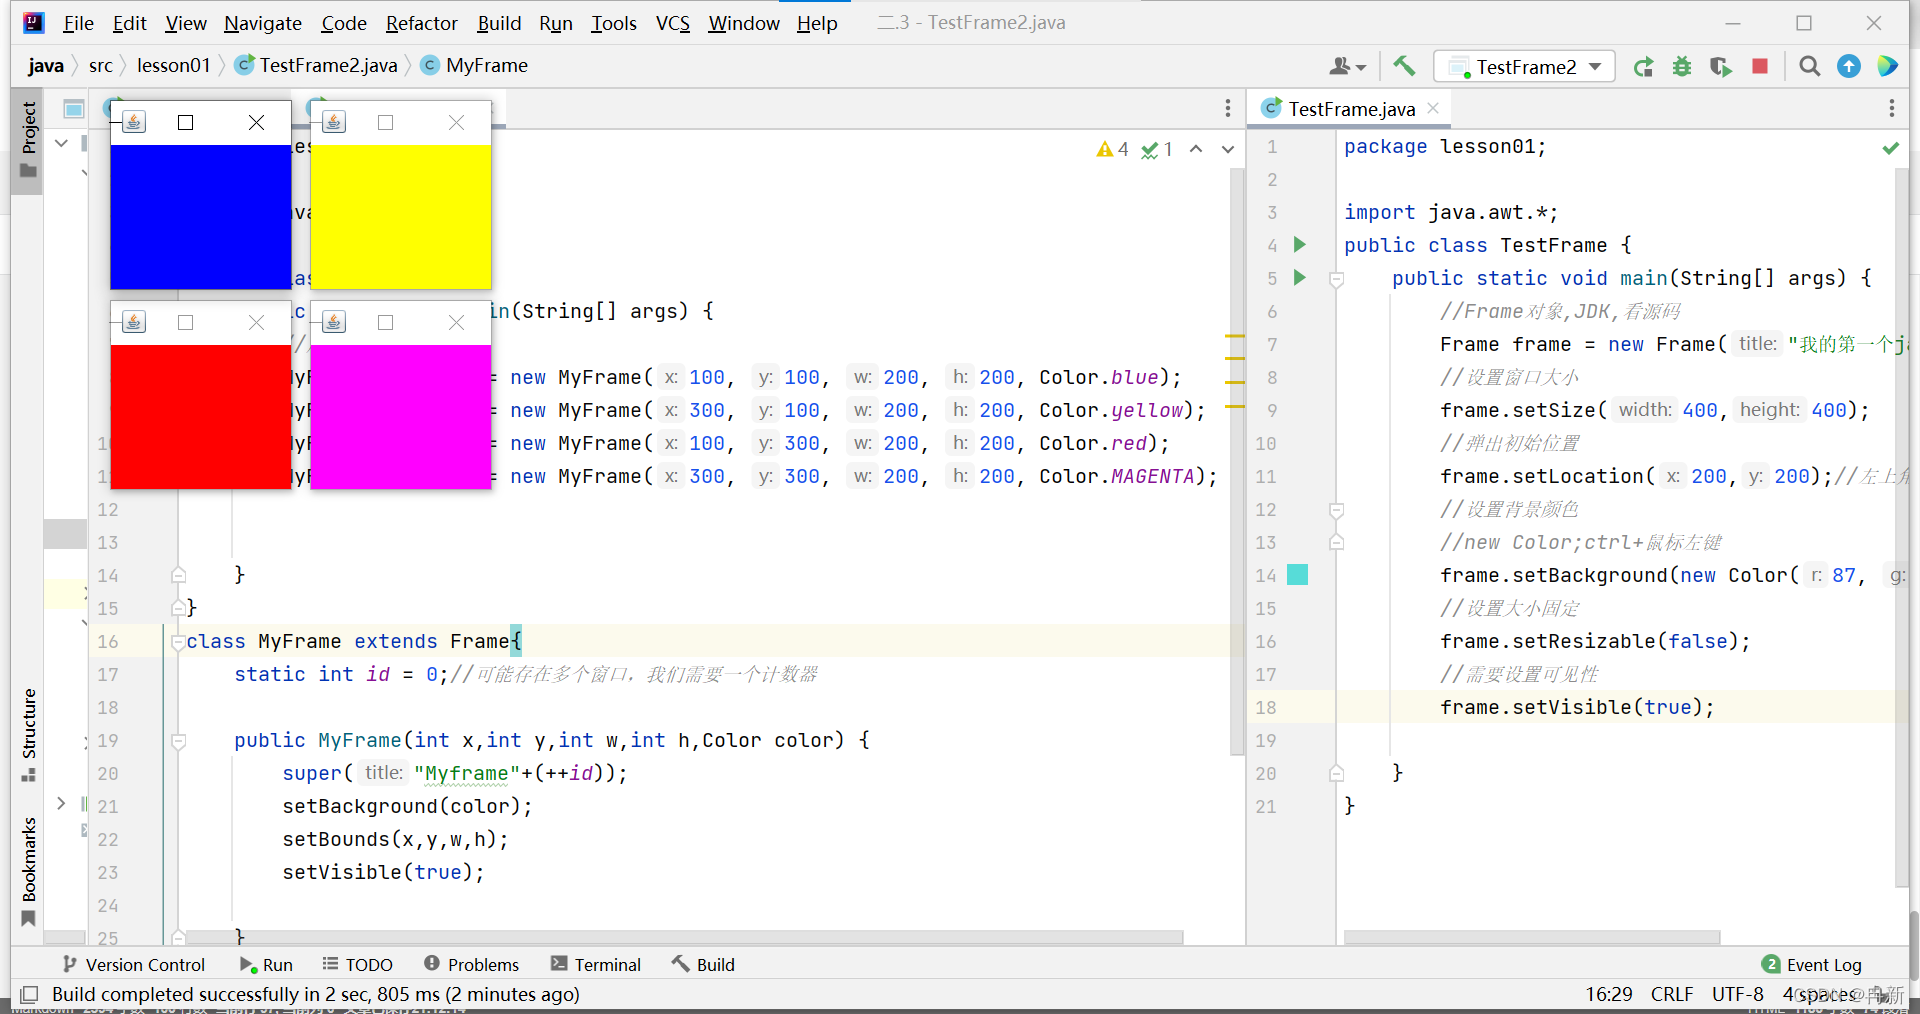The width and height of the screenshot is (1920, 1014).
Task: Close the TestFrame.java tab
Action: [1433, 108]
